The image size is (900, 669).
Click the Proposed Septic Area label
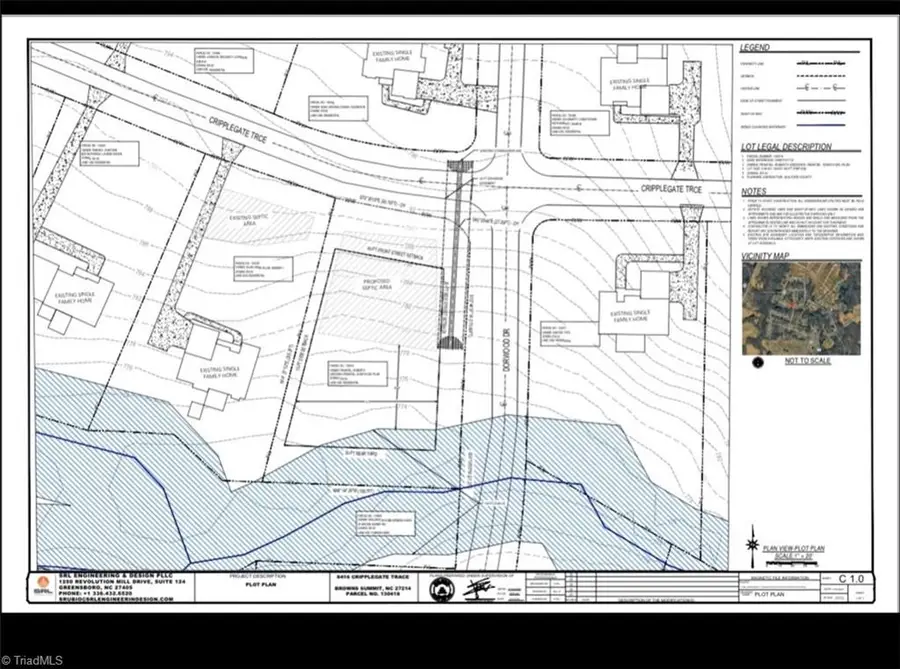[377, 283]
